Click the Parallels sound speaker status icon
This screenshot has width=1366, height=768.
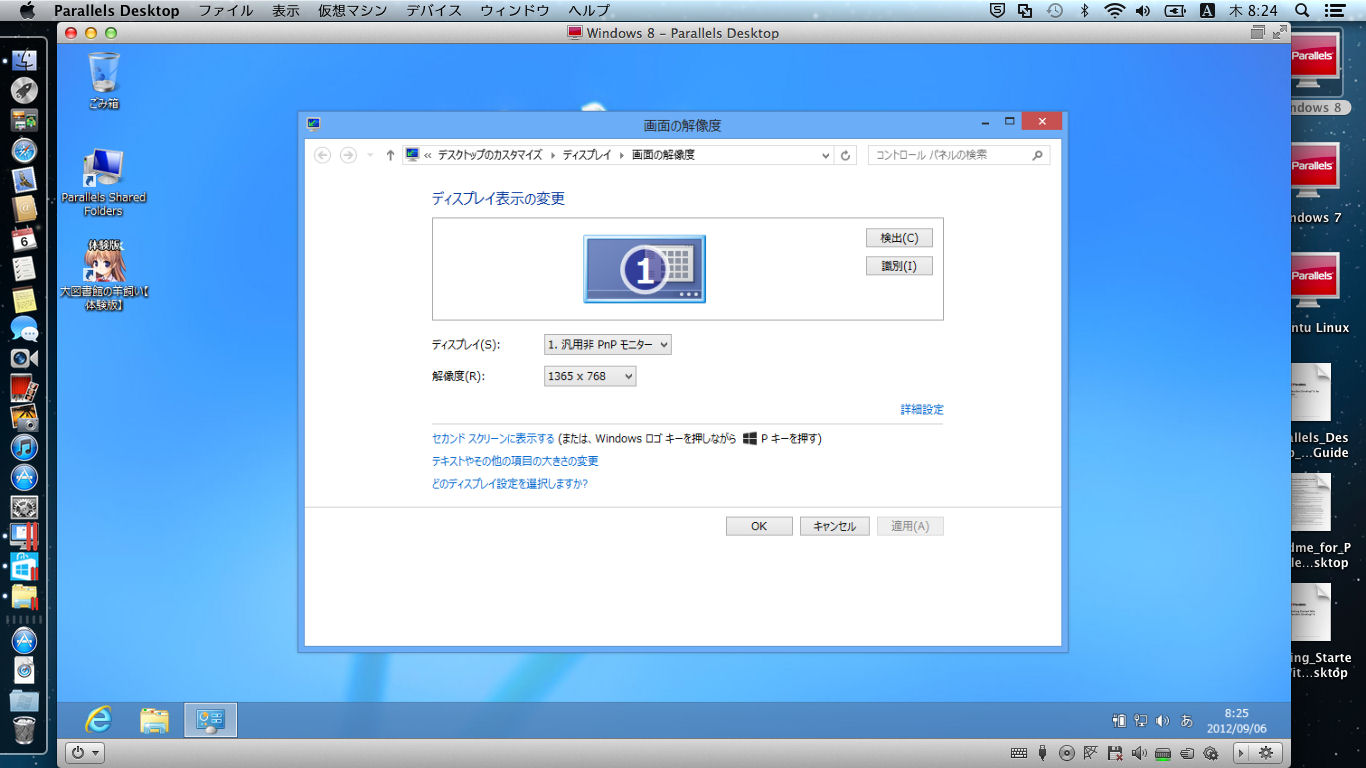click(x=1139, y=753)
